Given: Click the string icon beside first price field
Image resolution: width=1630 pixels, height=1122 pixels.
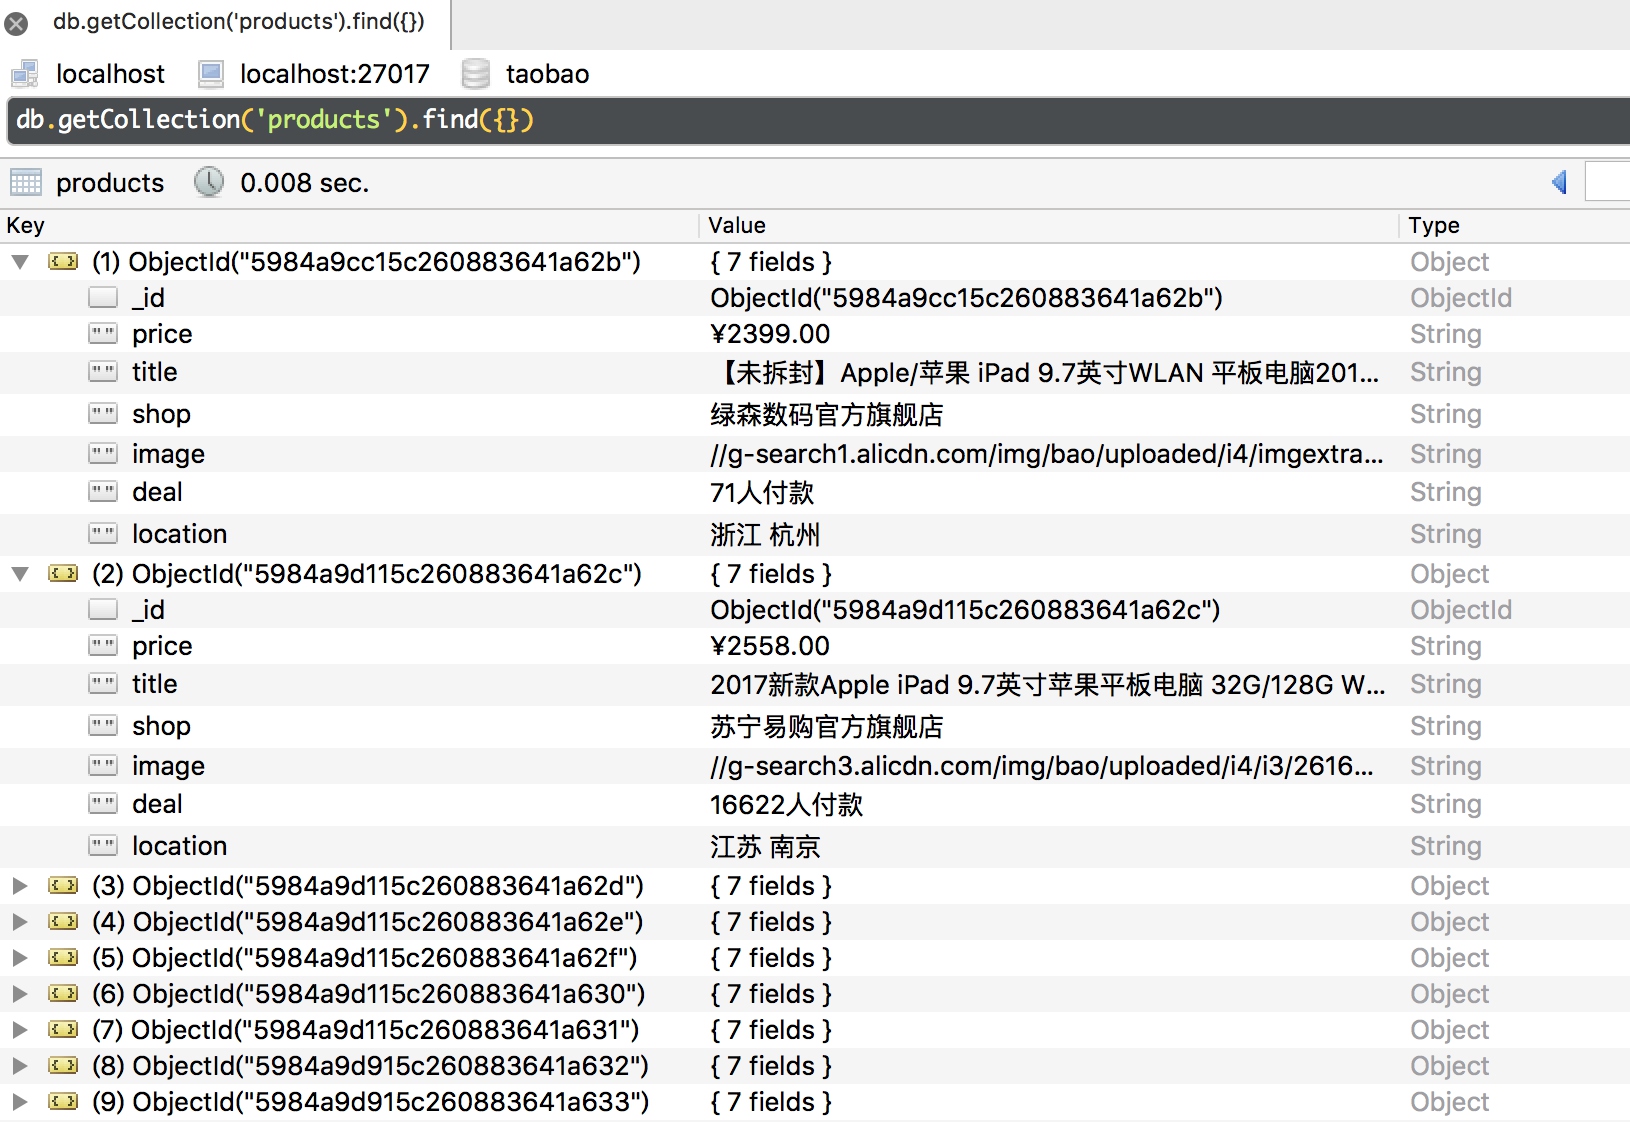Looking at the screenshot, I should coord(103,334).
